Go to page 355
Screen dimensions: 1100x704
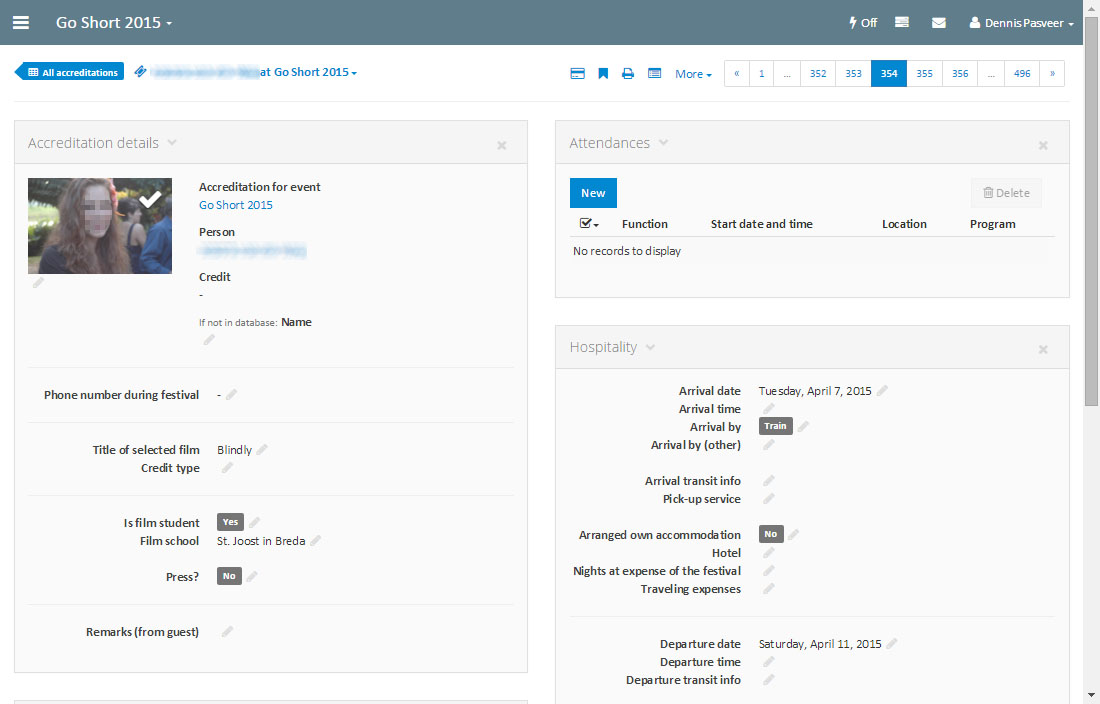click(924, 74)
